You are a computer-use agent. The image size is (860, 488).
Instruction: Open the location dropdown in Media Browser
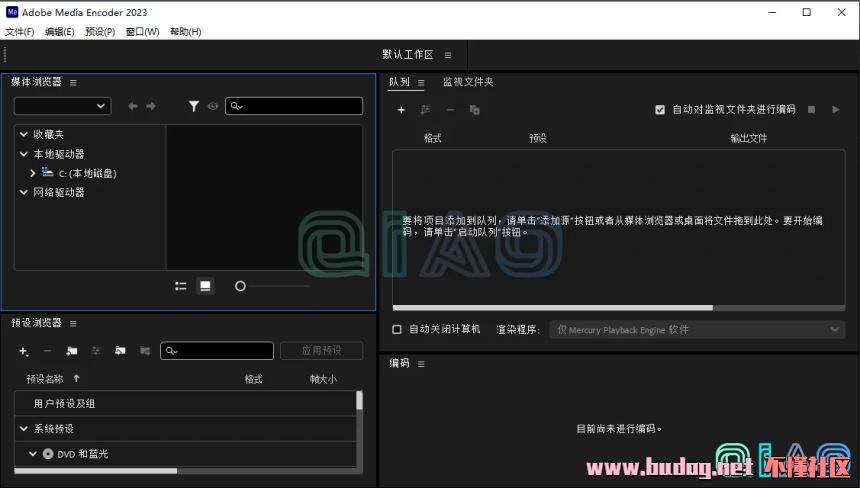click(63, 106)
